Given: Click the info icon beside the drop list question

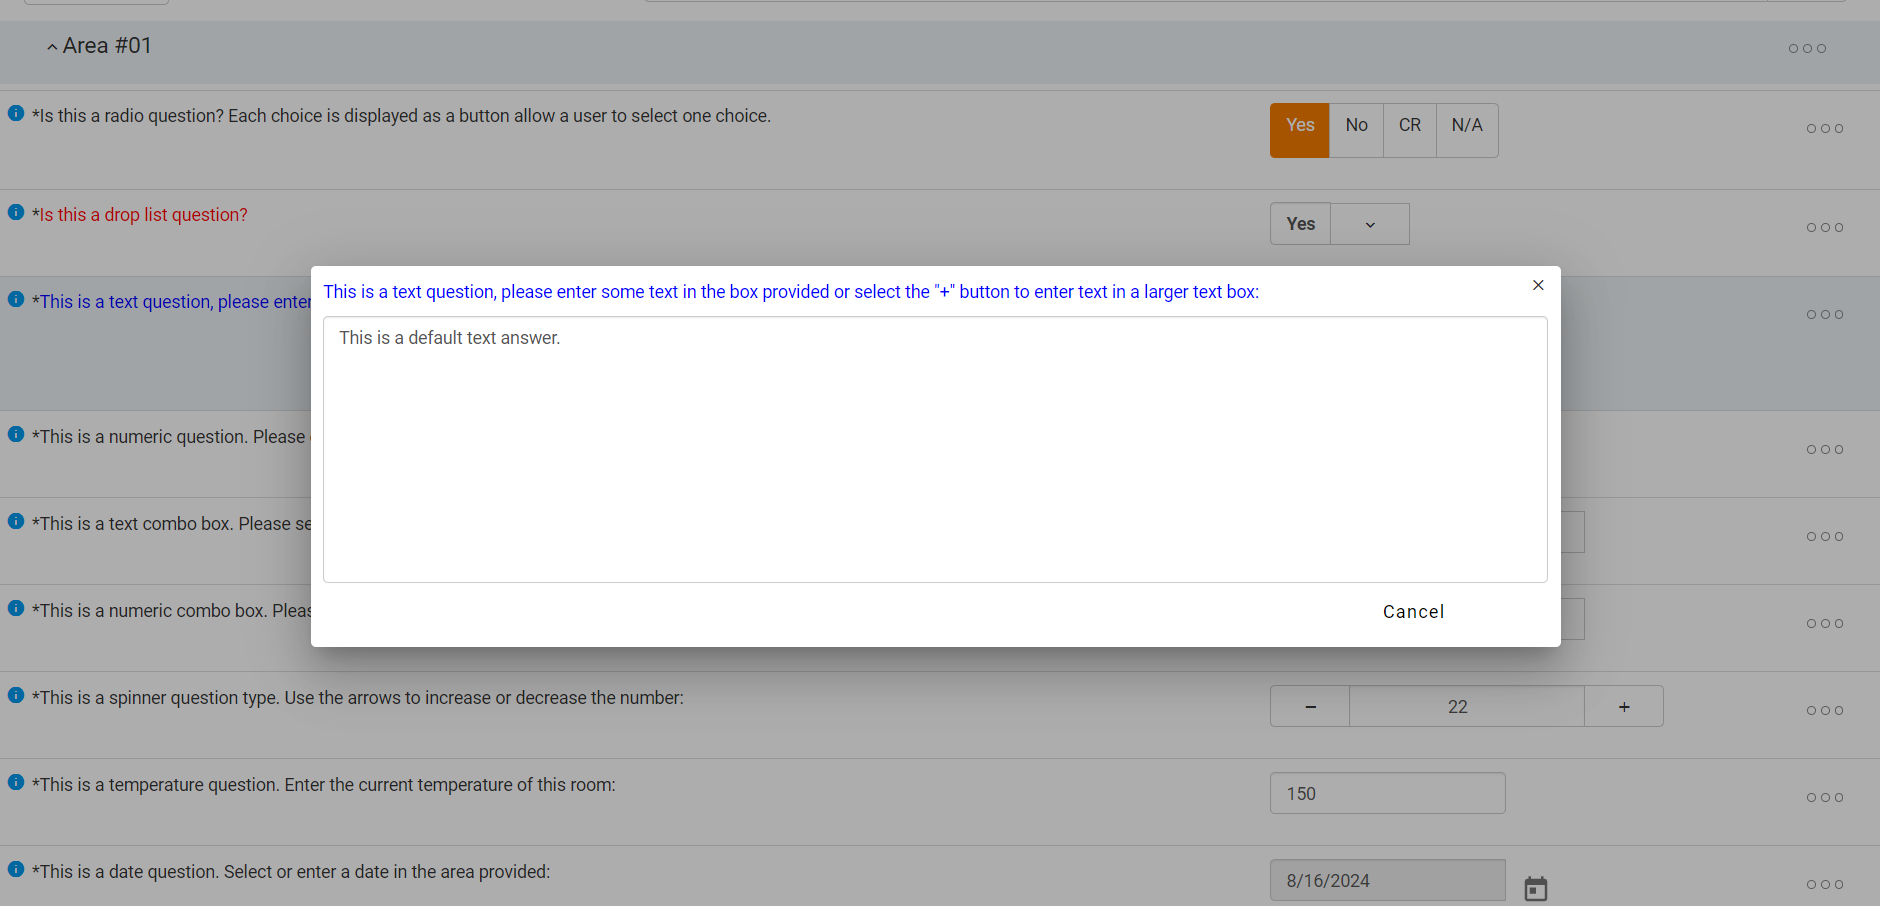Looking at the screenshot, I should 16,212.
